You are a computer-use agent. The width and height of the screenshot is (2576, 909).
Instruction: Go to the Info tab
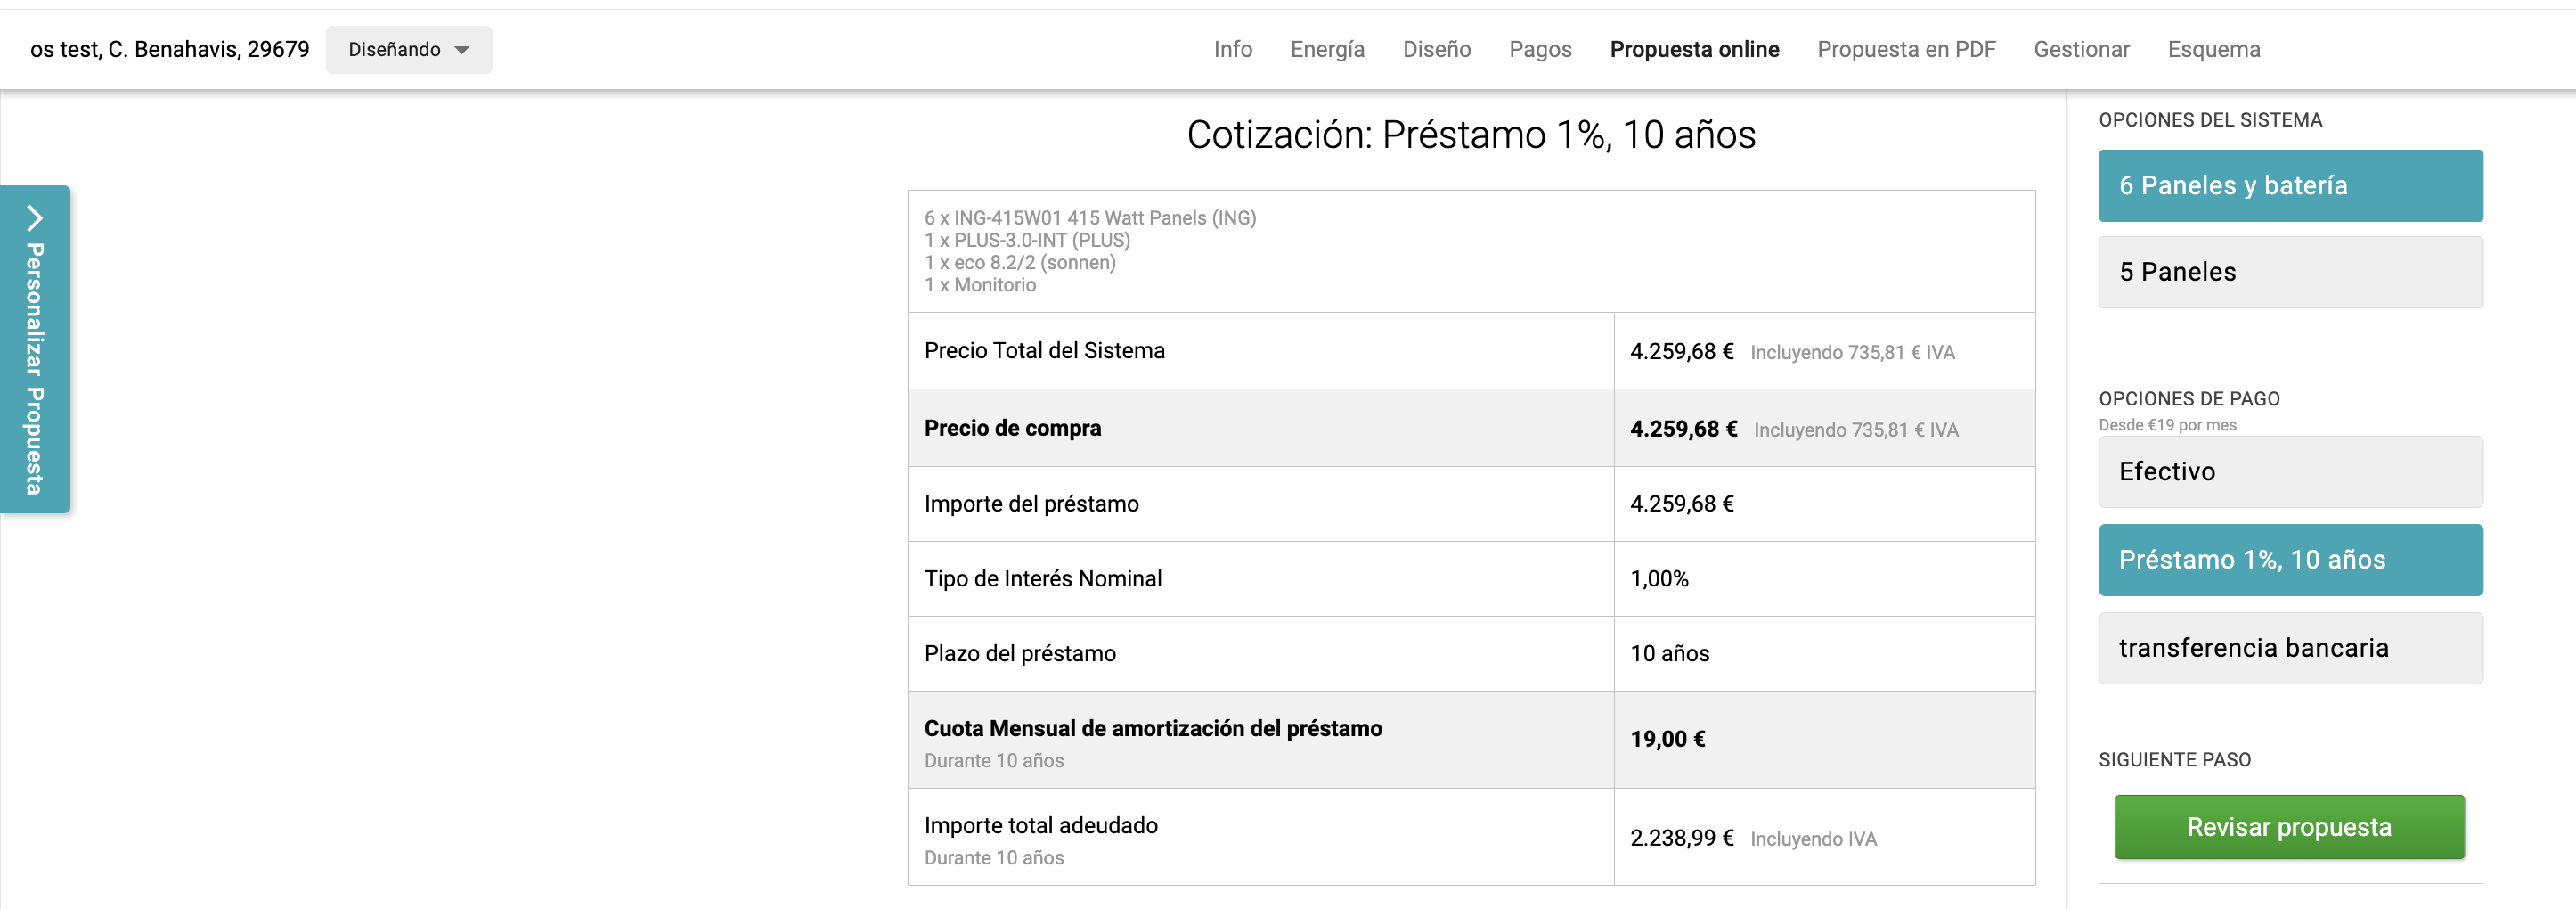[x=1232, y=50]
